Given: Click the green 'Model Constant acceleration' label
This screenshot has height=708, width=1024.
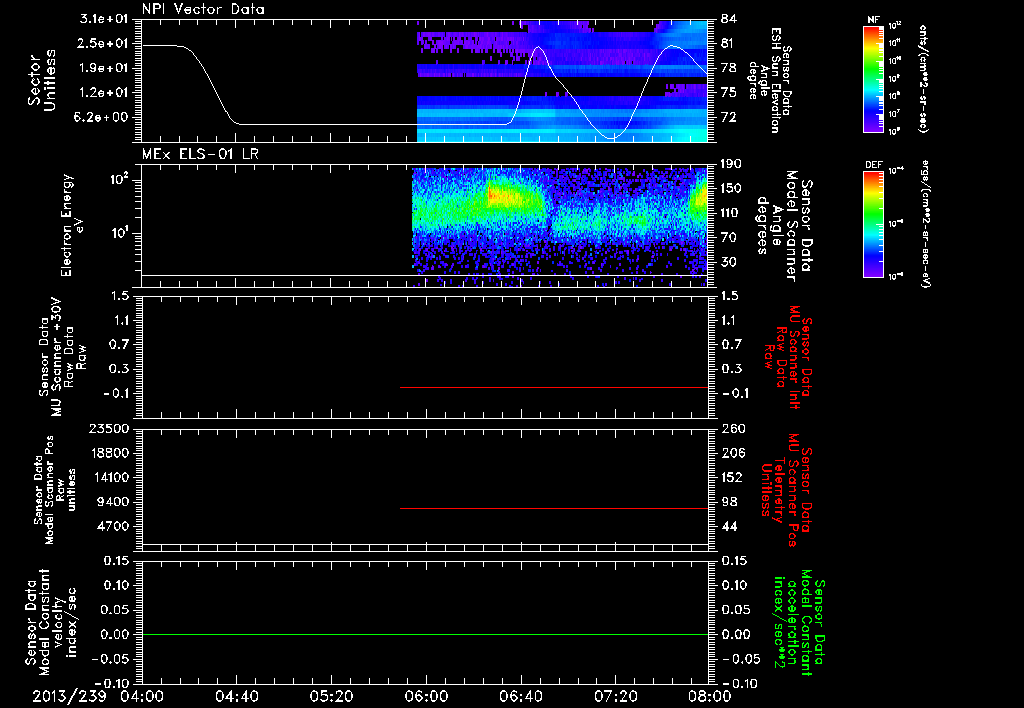Looking at the screenshot, I should tap(799, 622).
